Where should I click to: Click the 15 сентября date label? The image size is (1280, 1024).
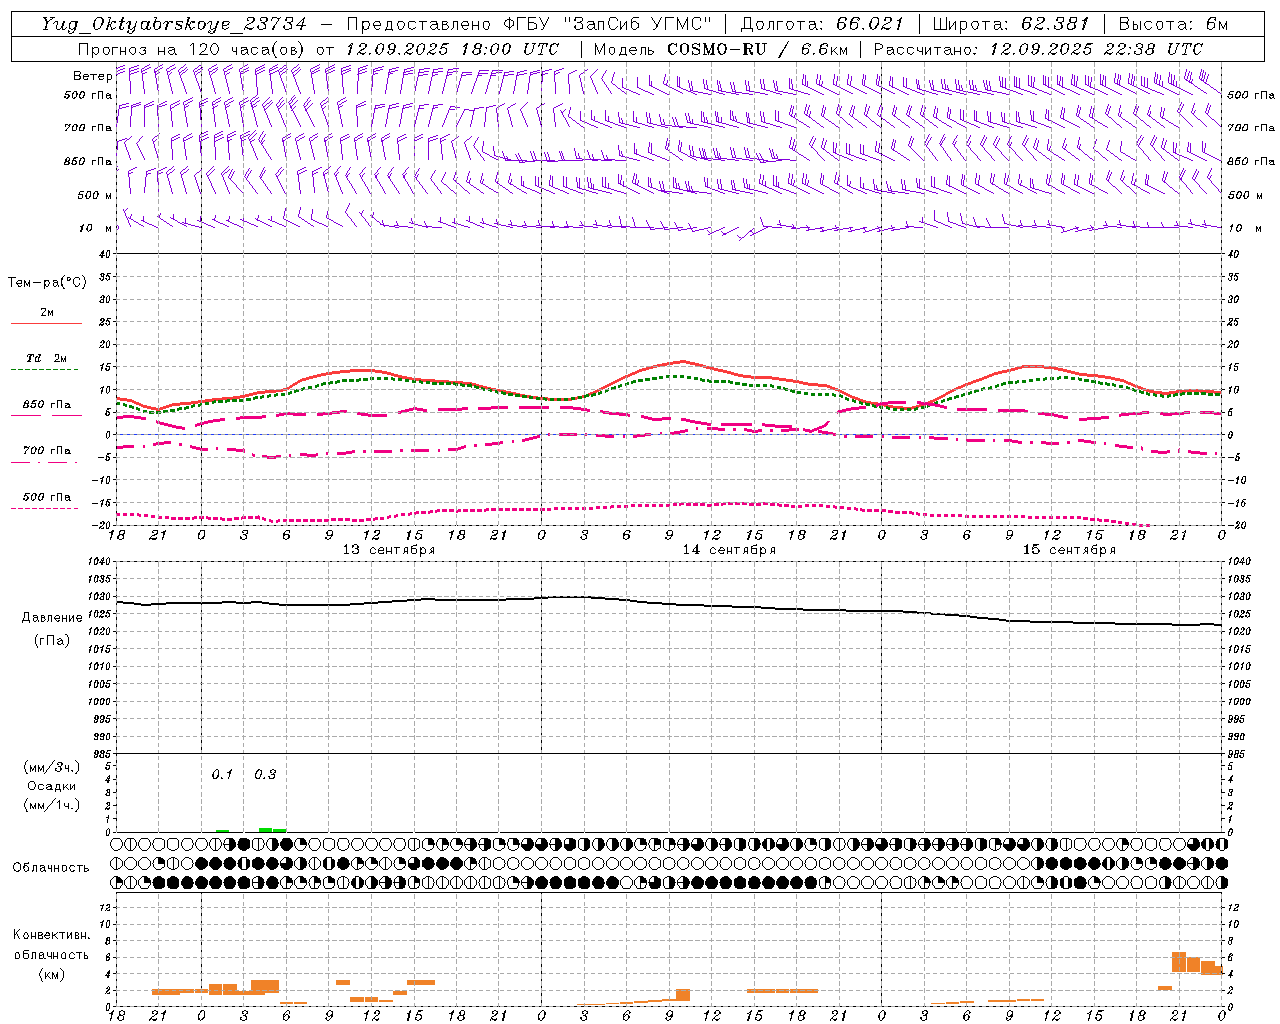tap(1069, 550)
